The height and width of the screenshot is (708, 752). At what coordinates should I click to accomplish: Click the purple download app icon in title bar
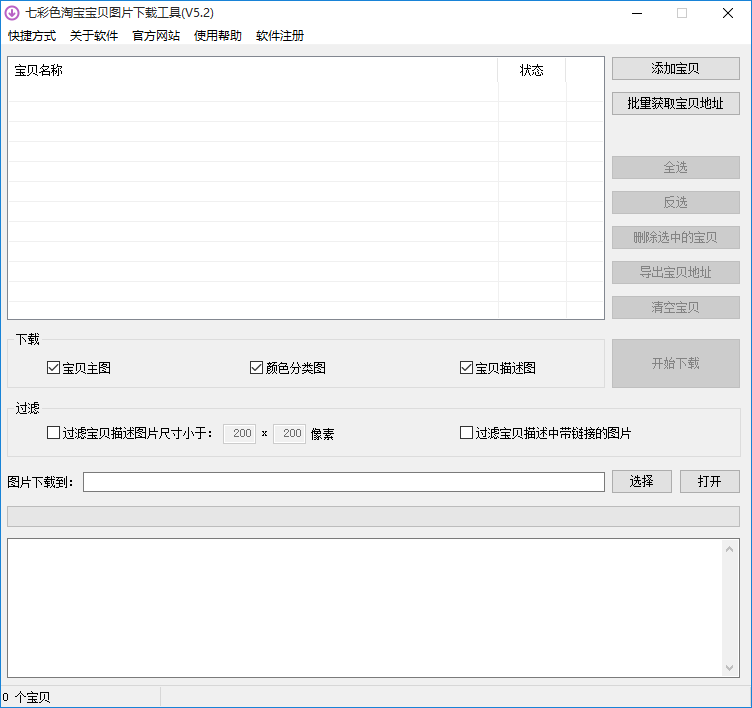tap(12, 13)
